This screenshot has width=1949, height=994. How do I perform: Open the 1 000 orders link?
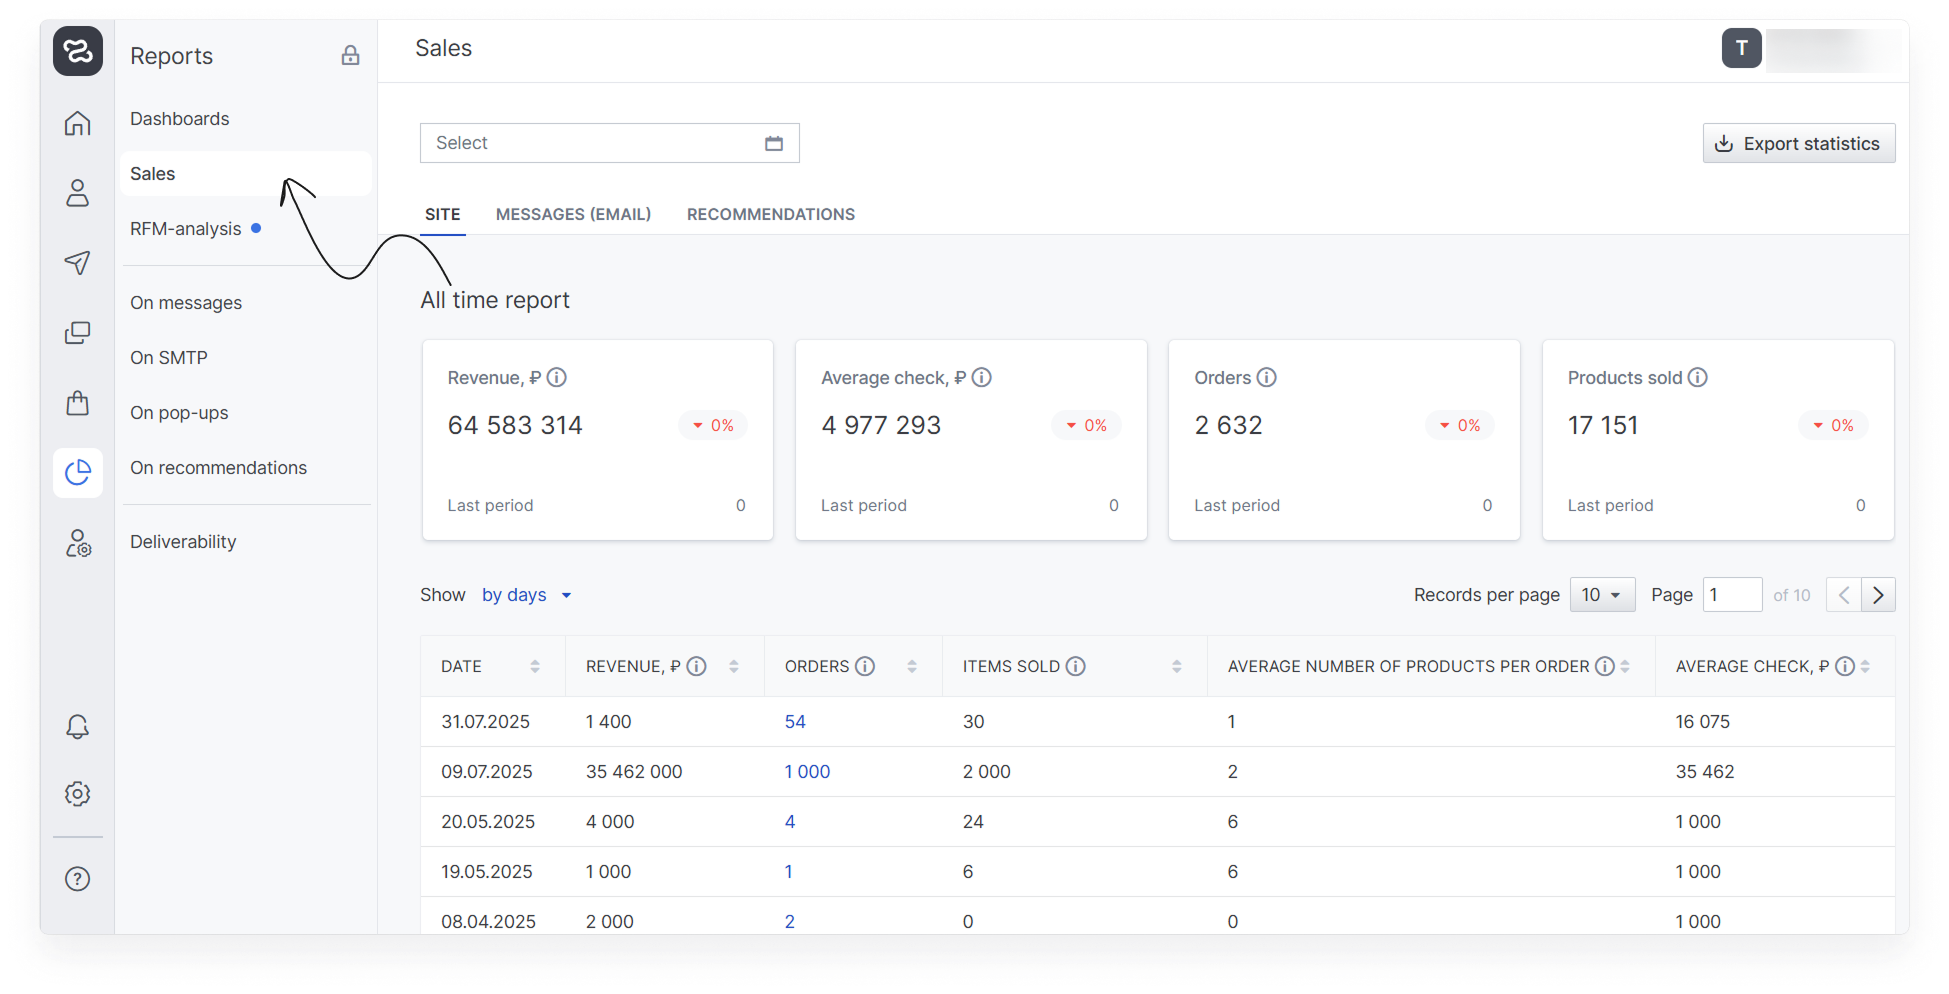pos(807,772)
